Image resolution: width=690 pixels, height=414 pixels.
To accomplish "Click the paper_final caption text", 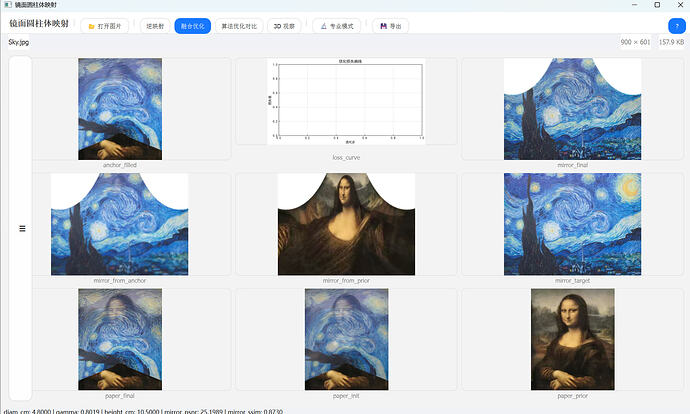I will tap(120, 396).
